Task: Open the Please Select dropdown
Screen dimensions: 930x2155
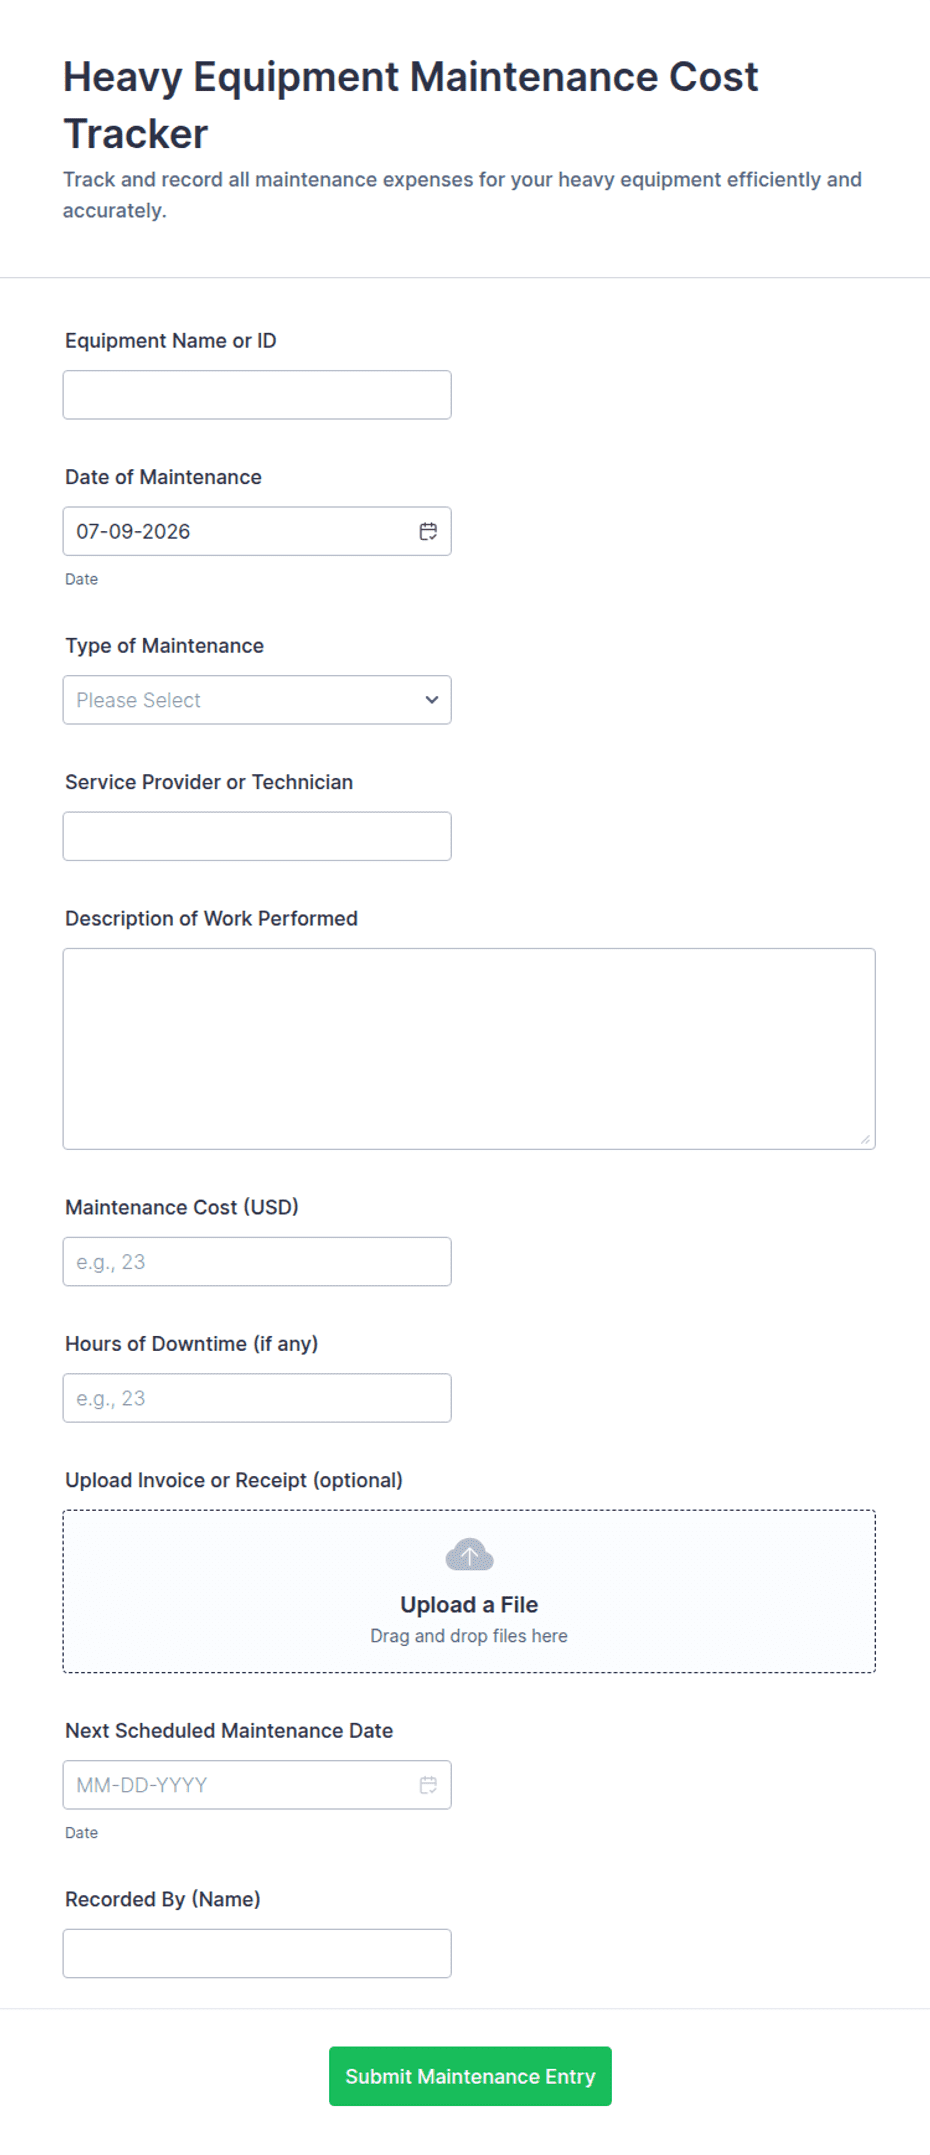Action: point(257,700)
